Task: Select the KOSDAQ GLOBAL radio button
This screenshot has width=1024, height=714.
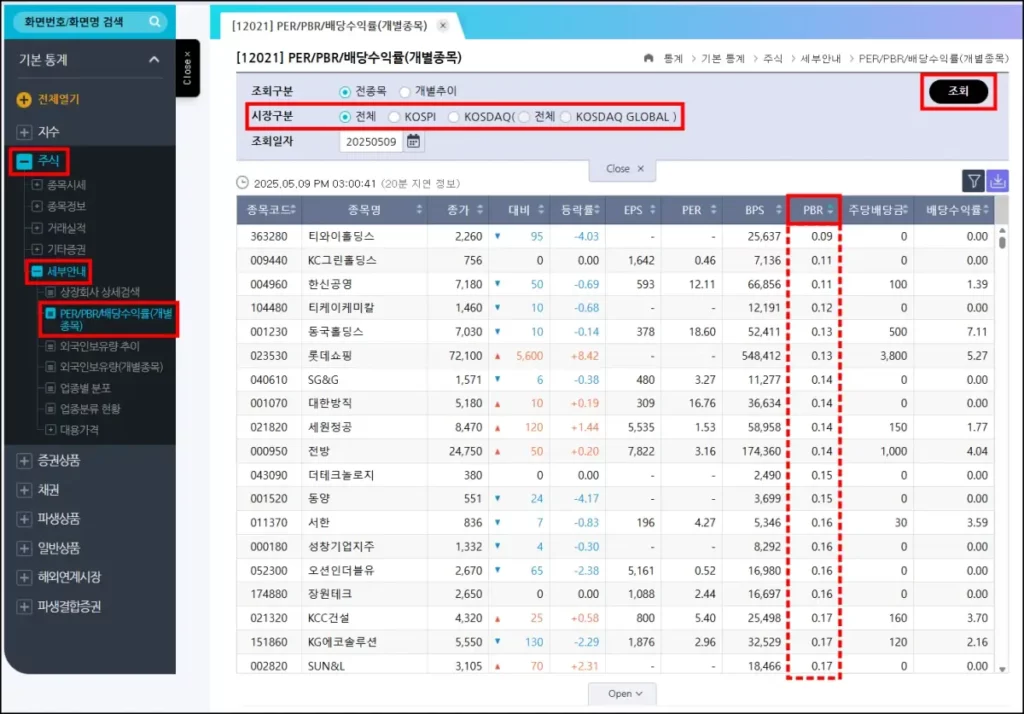Action: coord(567,117)
